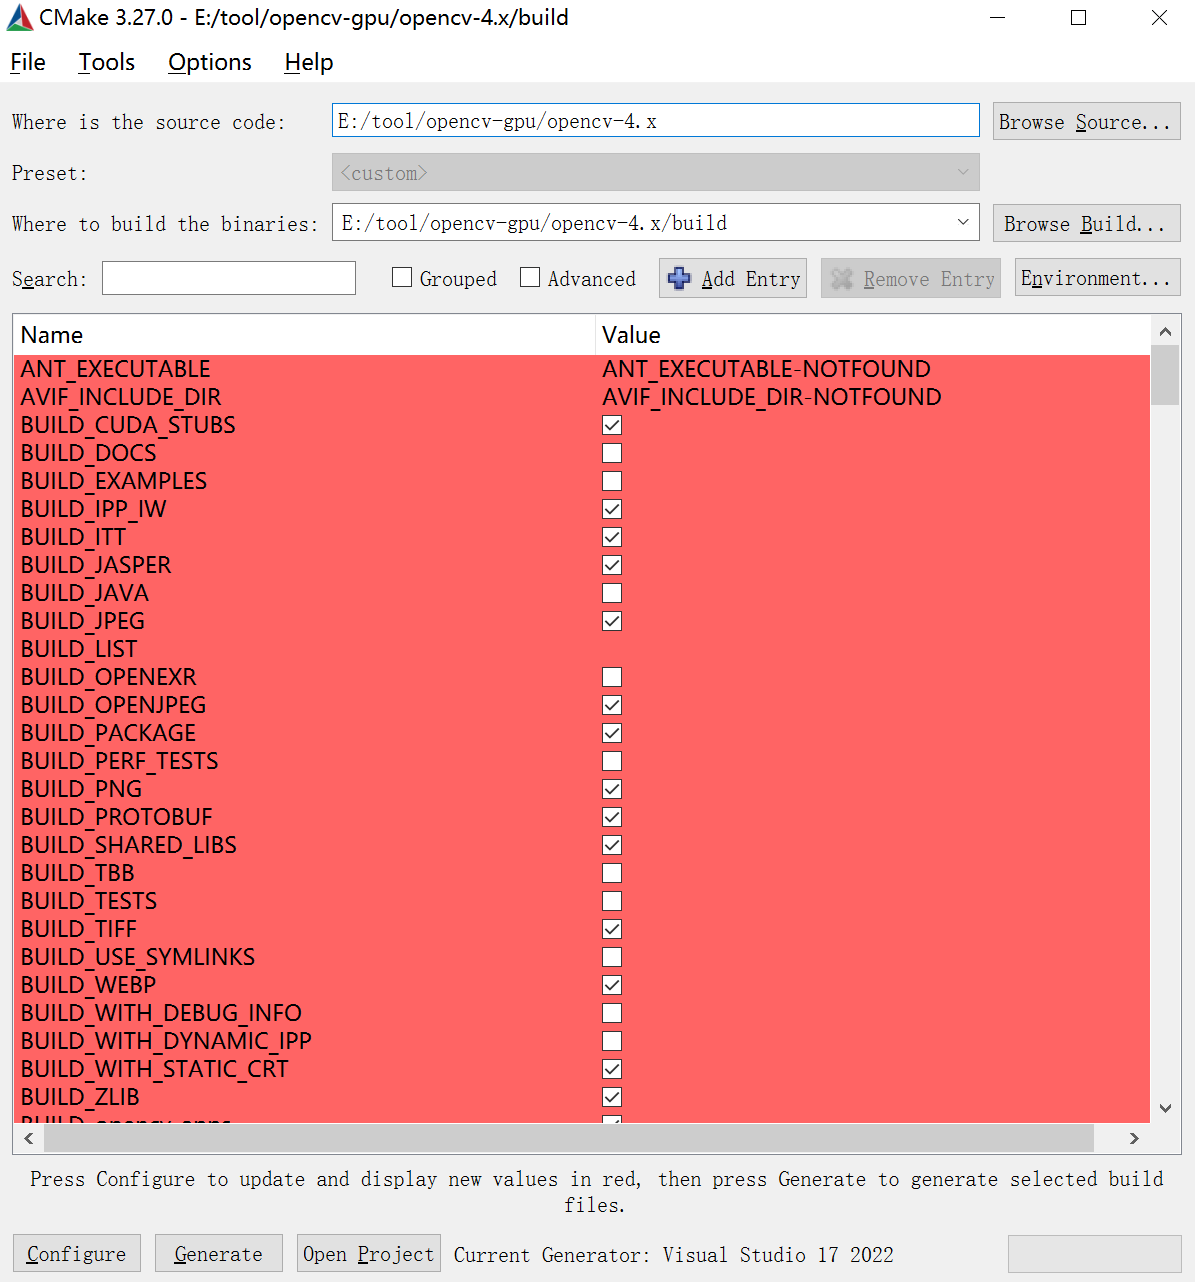Image resolution: width=1195 pixels, height=1282 pixels.
Task: Toggle the BUILD_OPENJPEG checkbox
Action: 612,705
